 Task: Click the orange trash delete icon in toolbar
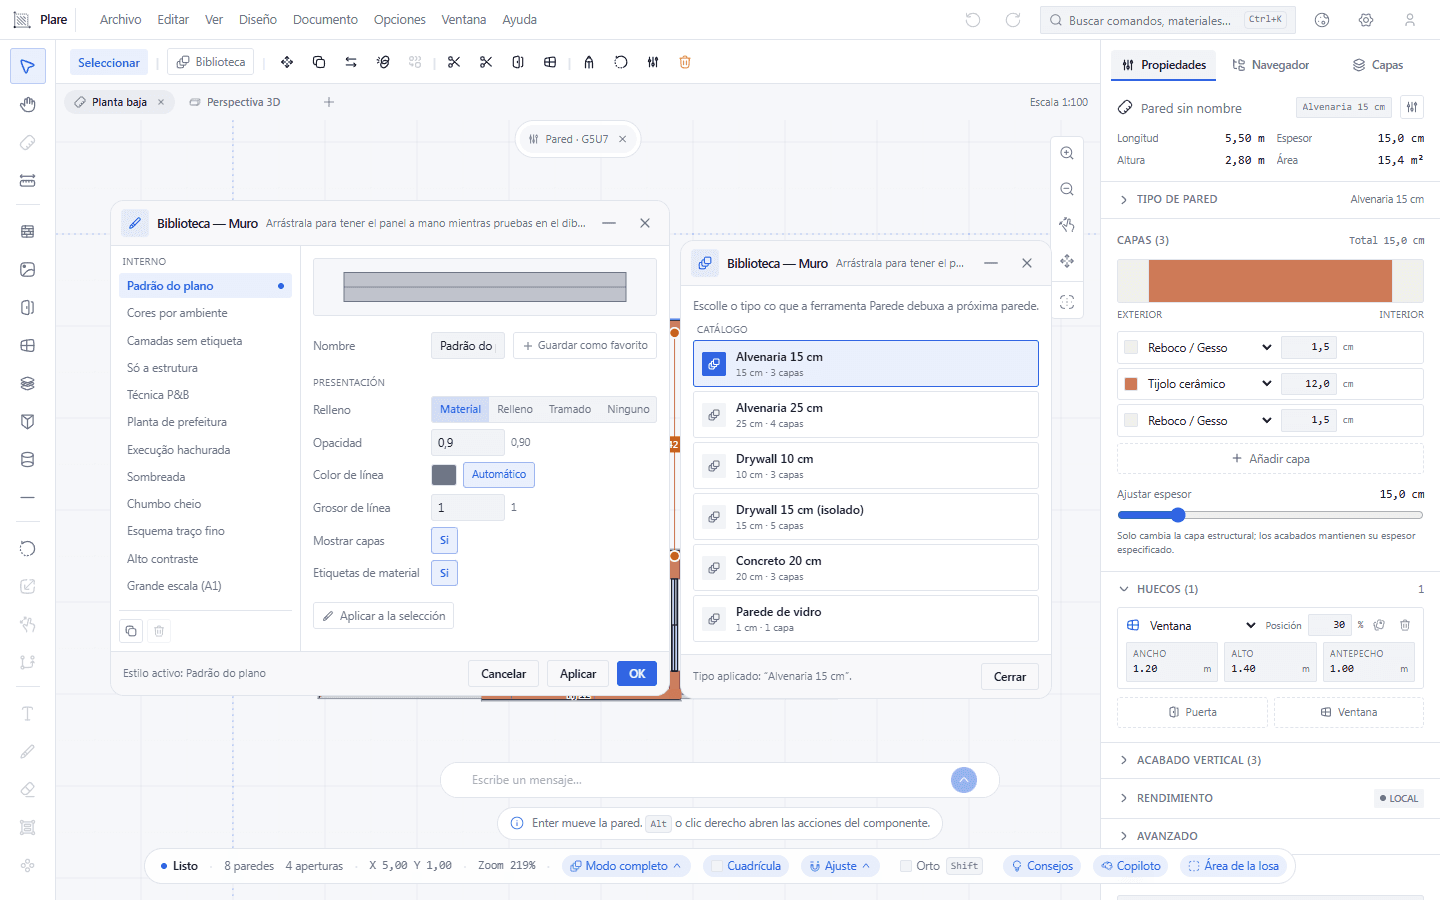(x=685, y=62)
